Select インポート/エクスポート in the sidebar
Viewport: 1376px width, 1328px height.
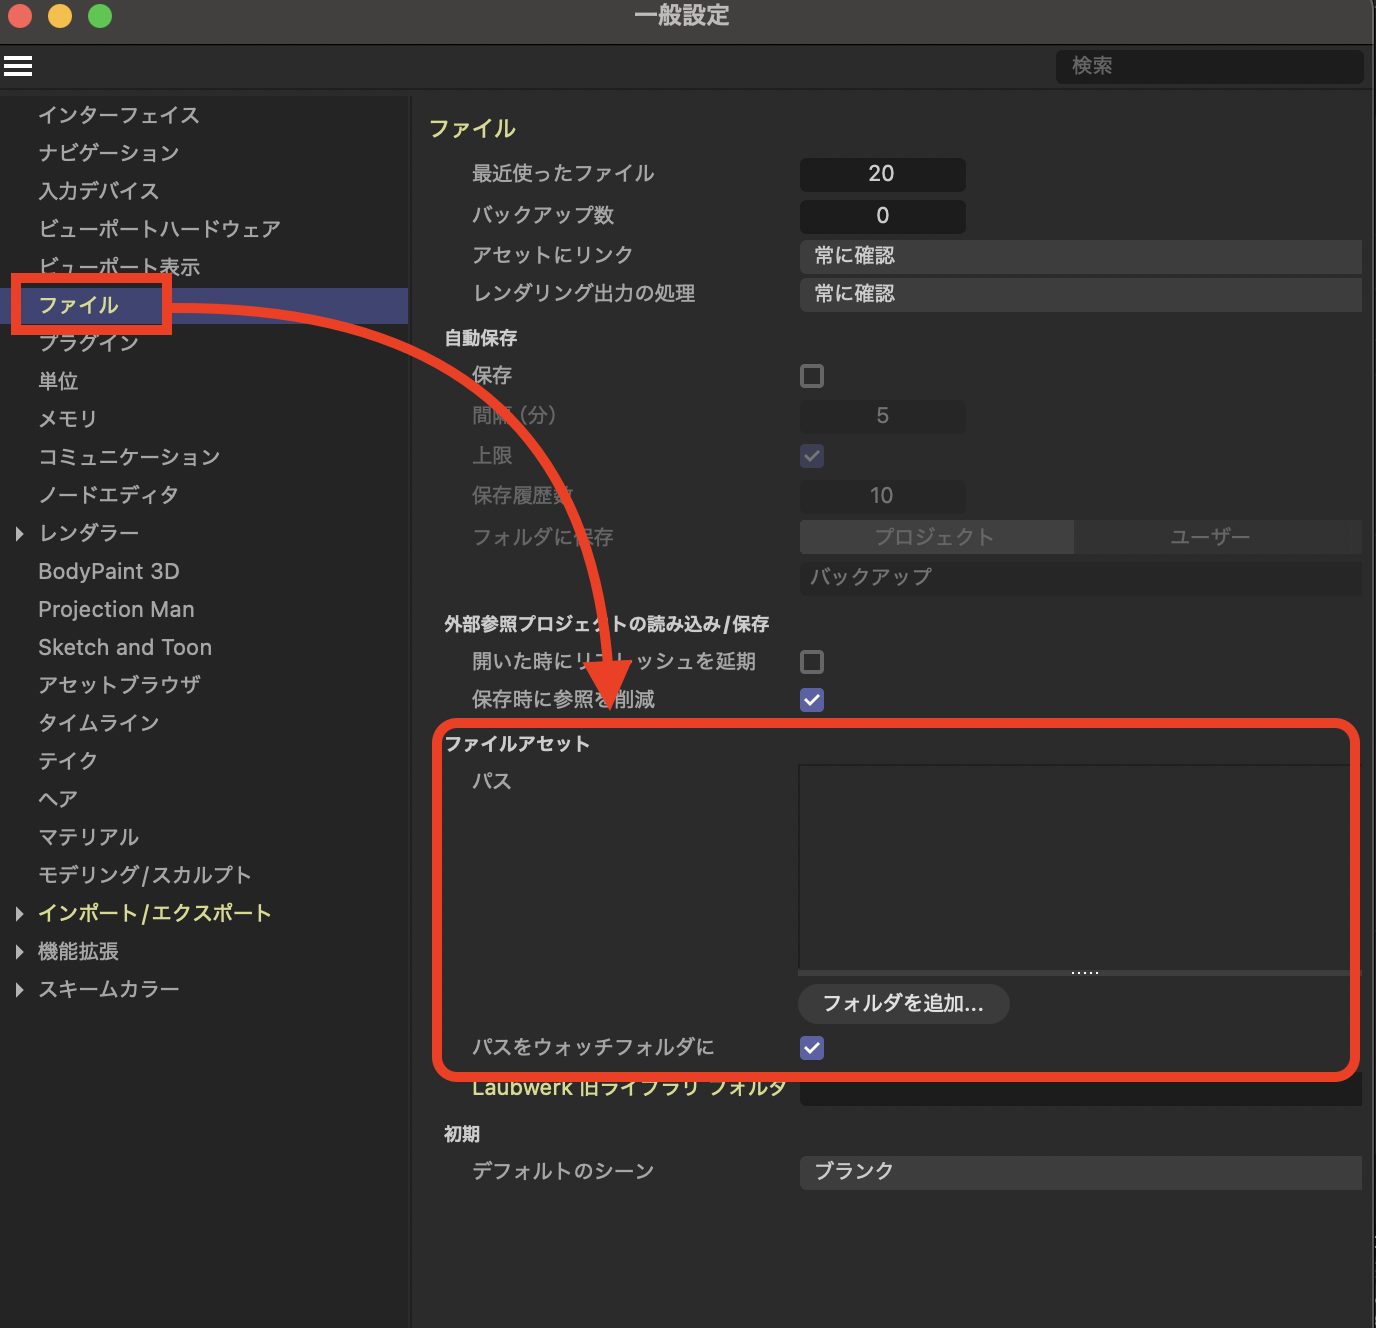(155, 913)
